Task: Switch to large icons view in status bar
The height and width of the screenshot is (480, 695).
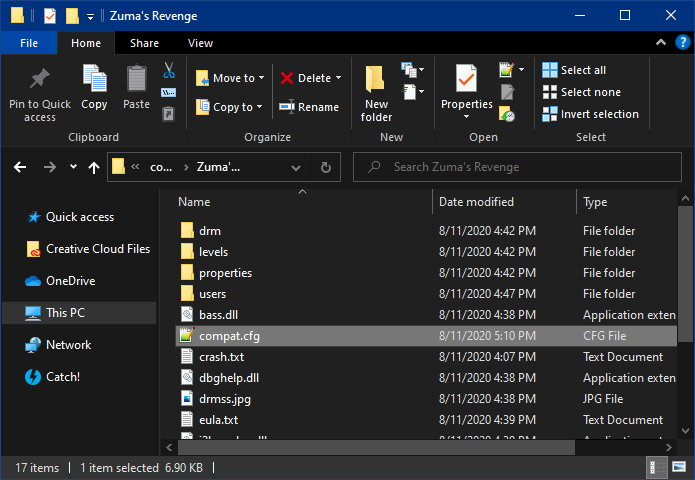Action: tap(679, 467)
